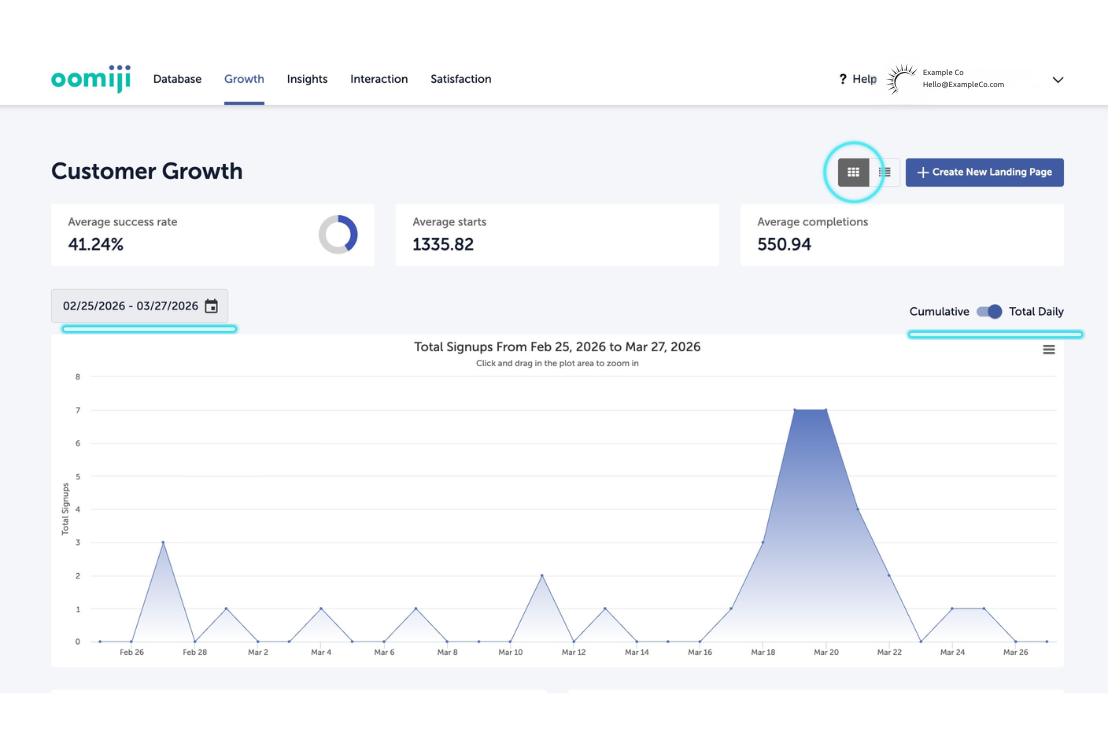Go to the Insights tab
This screenshot has width=1108, height=748.
coord(307,79)
